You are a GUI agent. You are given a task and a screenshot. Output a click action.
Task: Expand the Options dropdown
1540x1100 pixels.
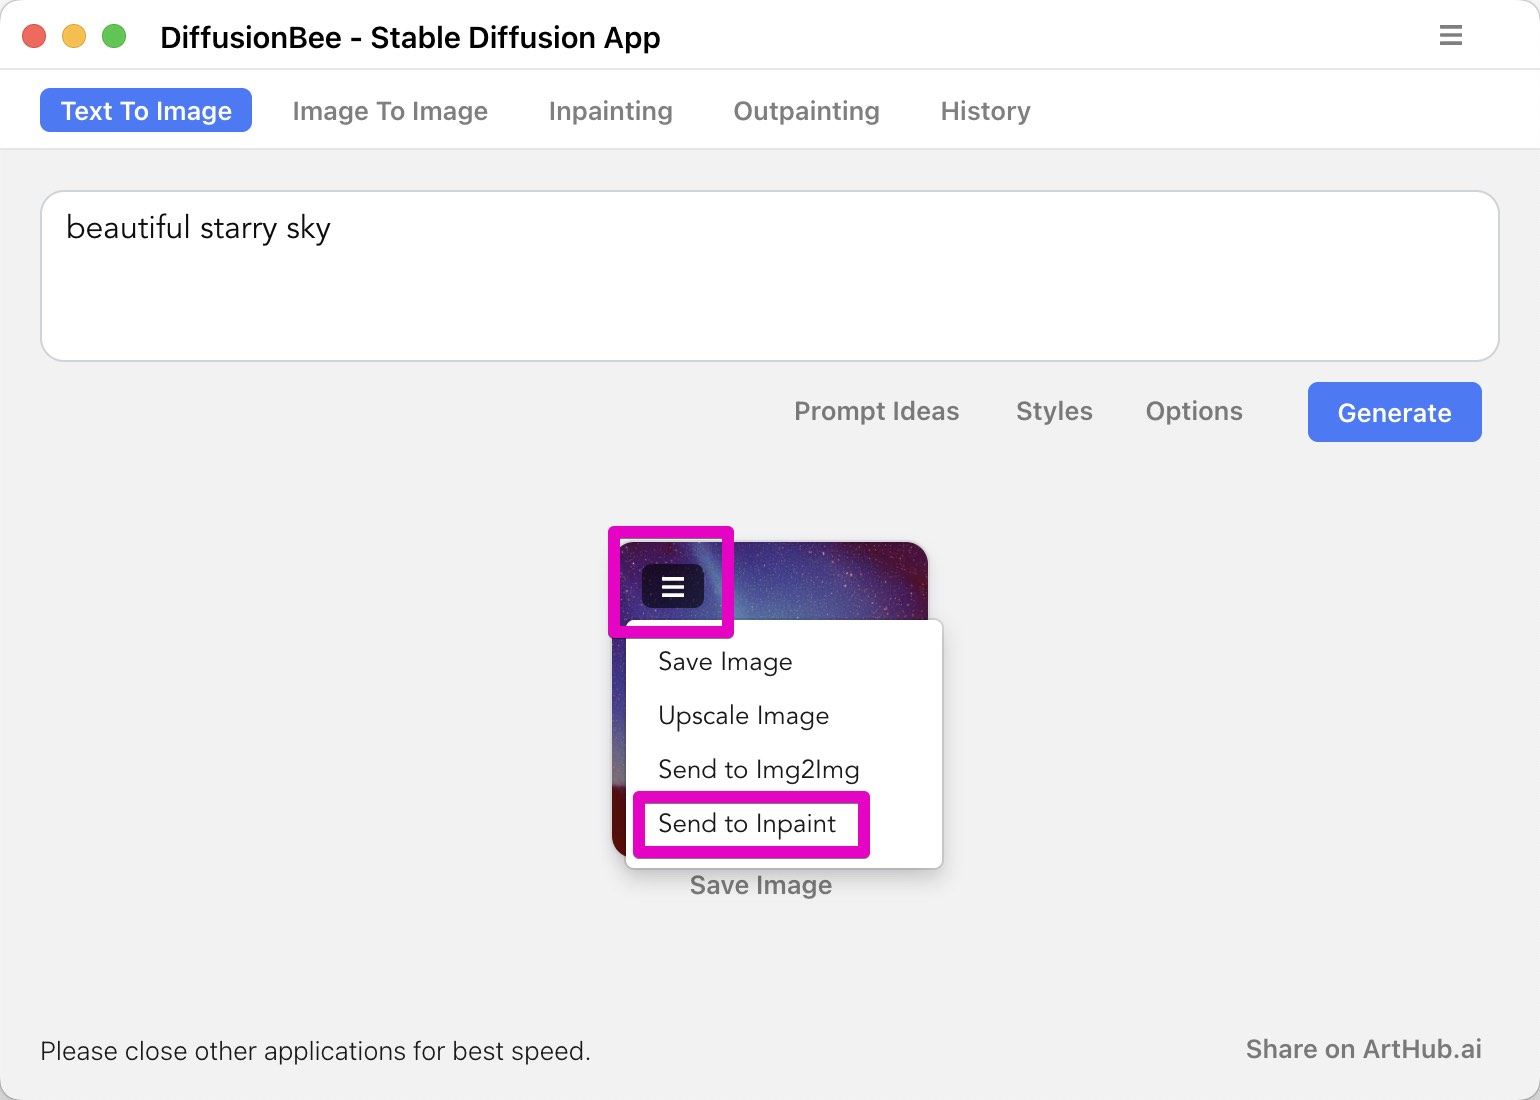[1194, 411]
